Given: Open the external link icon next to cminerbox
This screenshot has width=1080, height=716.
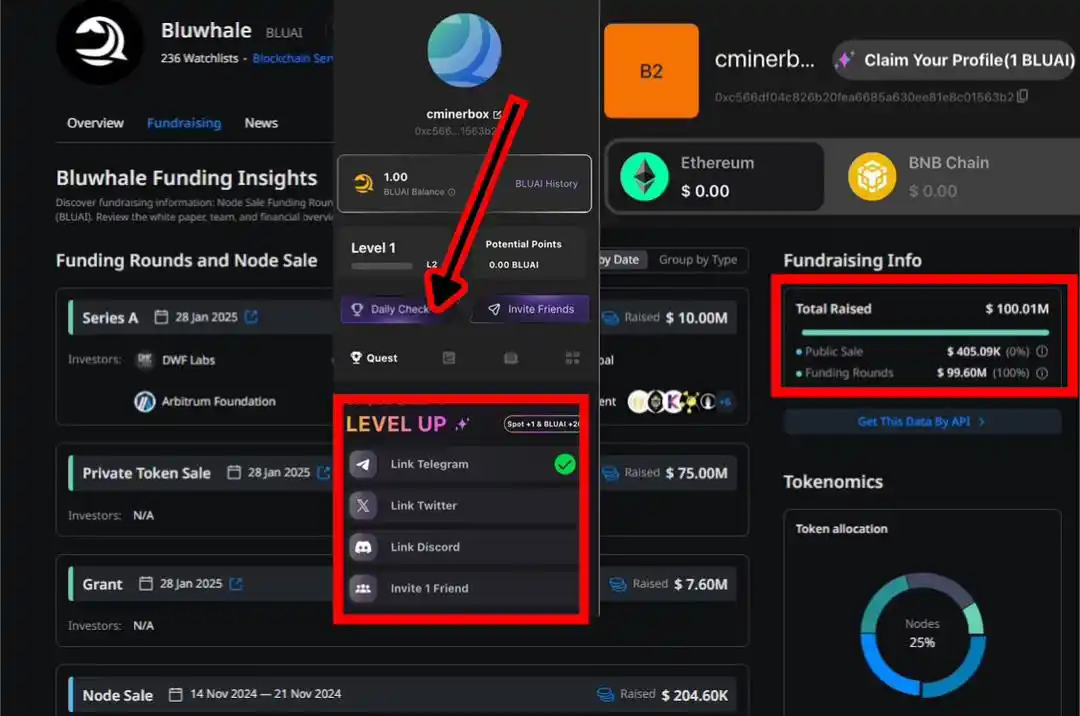Looking at the screenshot, I should (x=498, y=114).
